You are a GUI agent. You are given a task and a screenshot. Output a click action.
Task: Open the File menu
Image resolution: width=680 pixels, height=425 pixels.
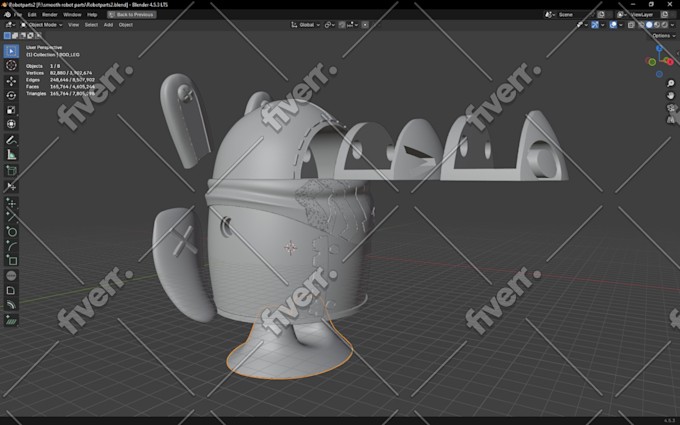coord(18,14)
